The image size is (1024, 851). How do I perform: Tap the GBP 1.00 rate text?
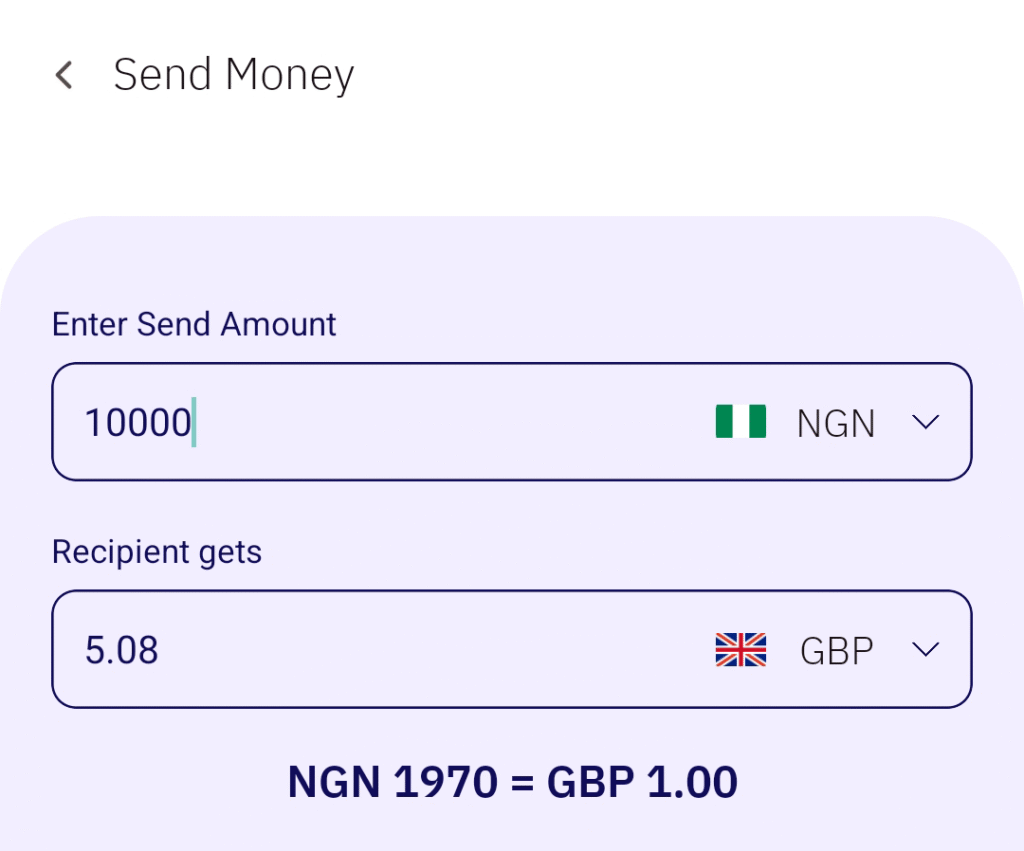pyautogui.click(x=642, y=782)
